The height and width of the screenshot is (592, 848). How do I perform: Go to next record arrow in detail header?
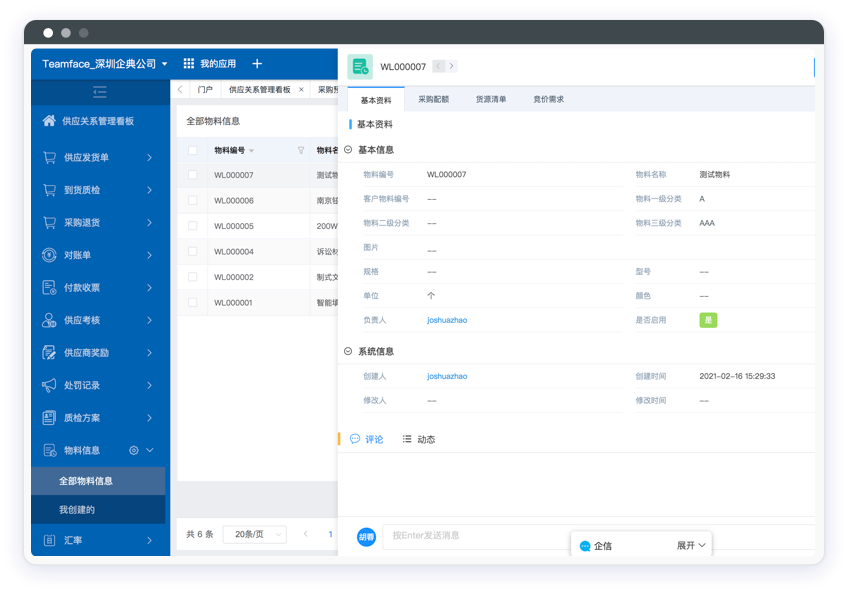click(452, 66)
